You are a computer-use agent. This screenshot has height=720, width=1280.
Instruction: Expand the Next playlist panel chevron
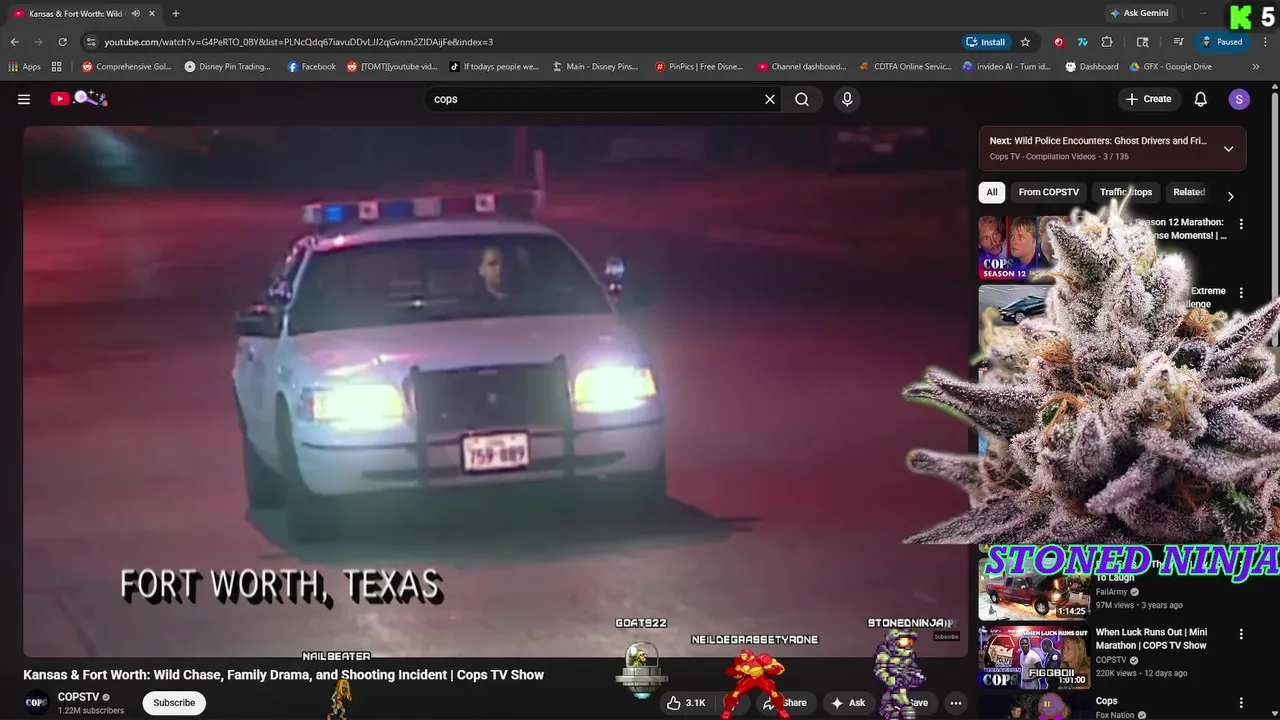[x=1229, y=149]
